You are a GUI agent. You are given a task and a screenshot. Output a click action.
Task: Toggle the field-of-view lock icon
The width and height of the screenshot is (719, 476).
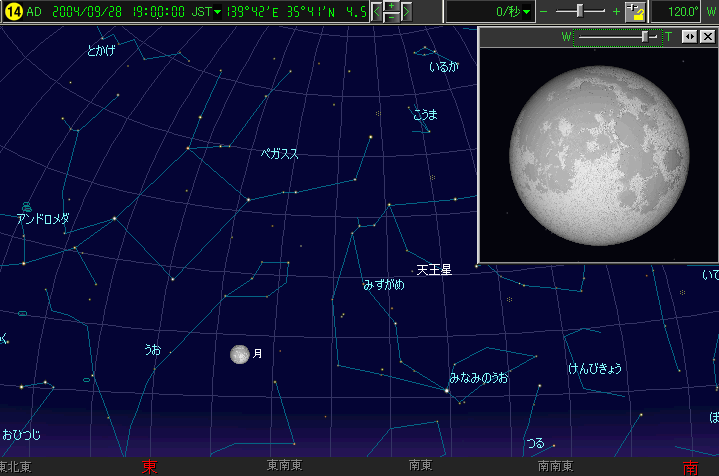636,12
